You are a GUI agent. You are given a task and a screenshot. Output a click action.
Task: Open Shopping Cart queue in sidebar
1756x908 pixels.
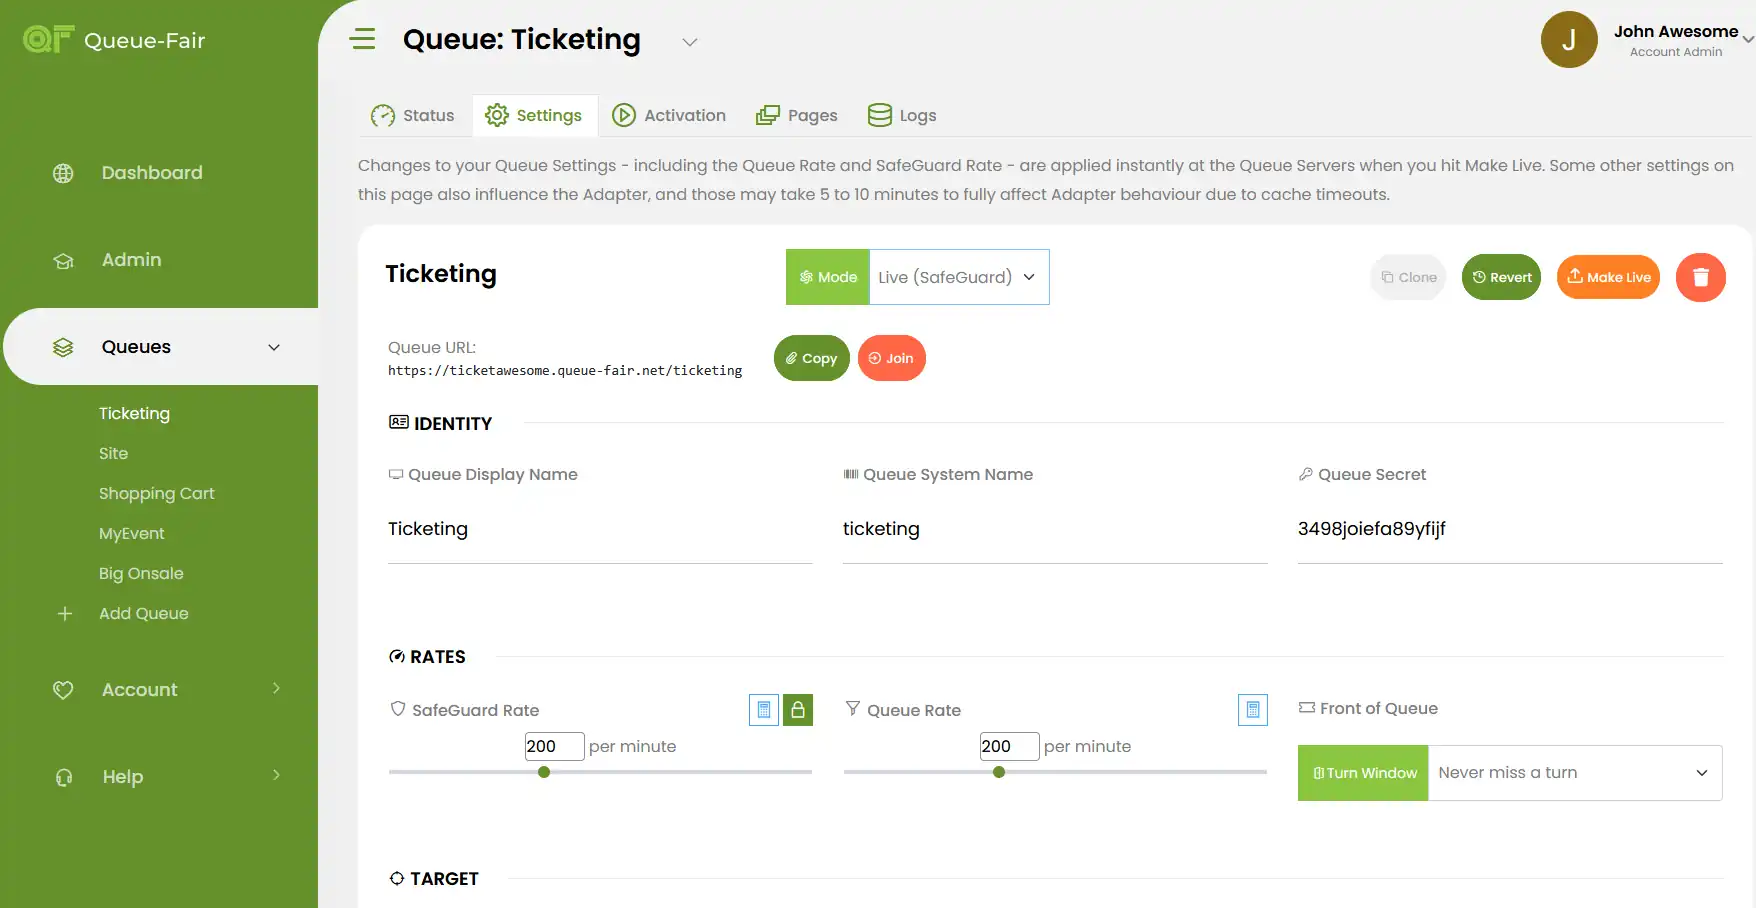(157, 493)
